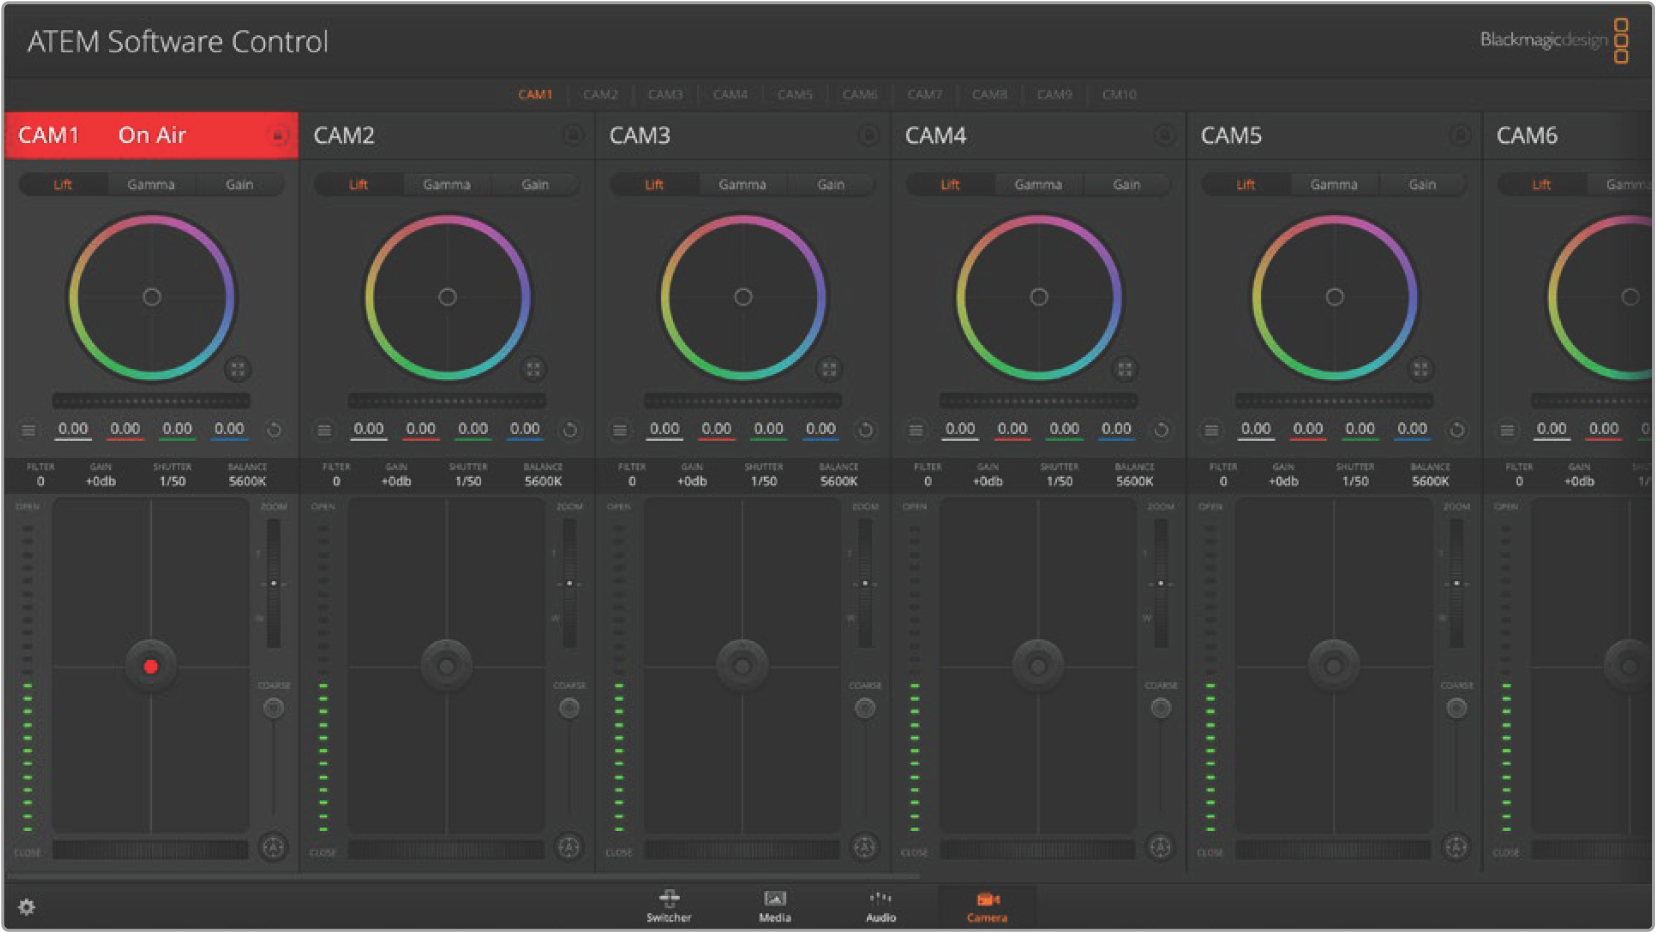Open CAM2 camera settings menu icon
Viewport: 1656px width, 933px height.
pos(324,430)
